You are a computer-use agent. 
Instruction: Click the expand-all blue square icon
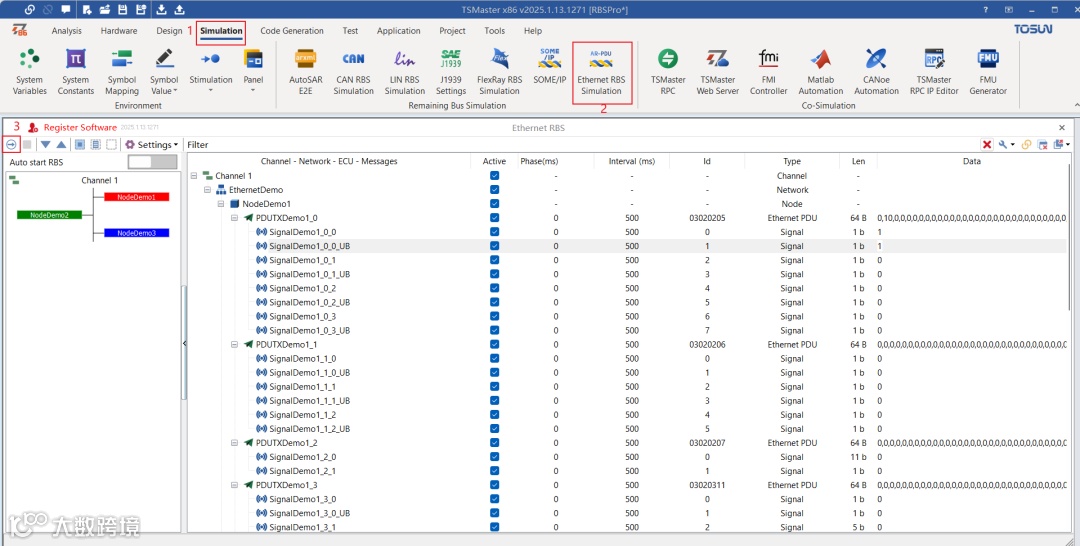coord(80,145)
